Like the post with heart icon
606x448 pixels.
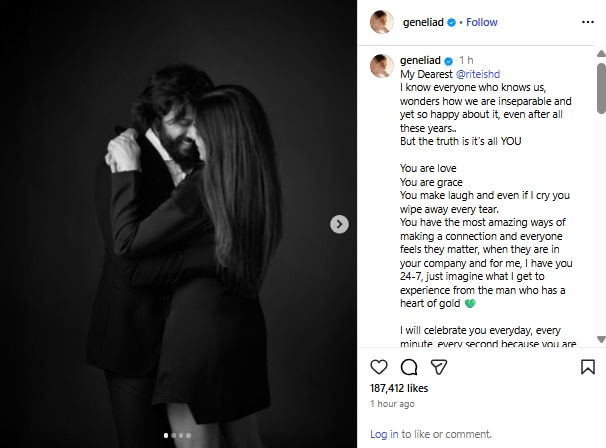coord(379,367)
